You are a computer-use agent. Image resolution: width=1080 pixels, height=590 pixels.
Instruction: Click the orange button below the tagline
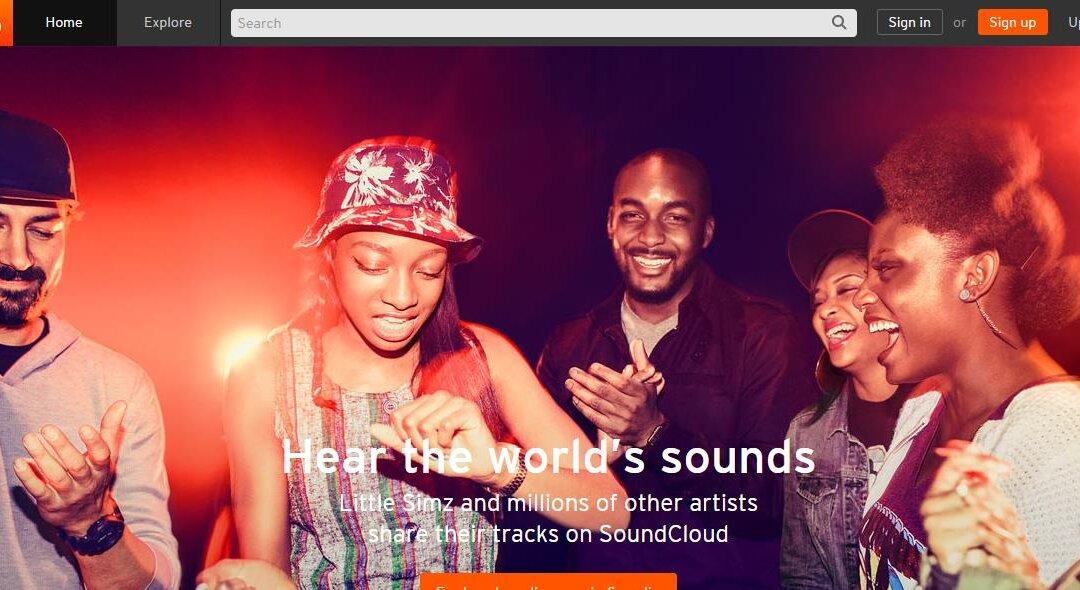(x=548, y=581)
